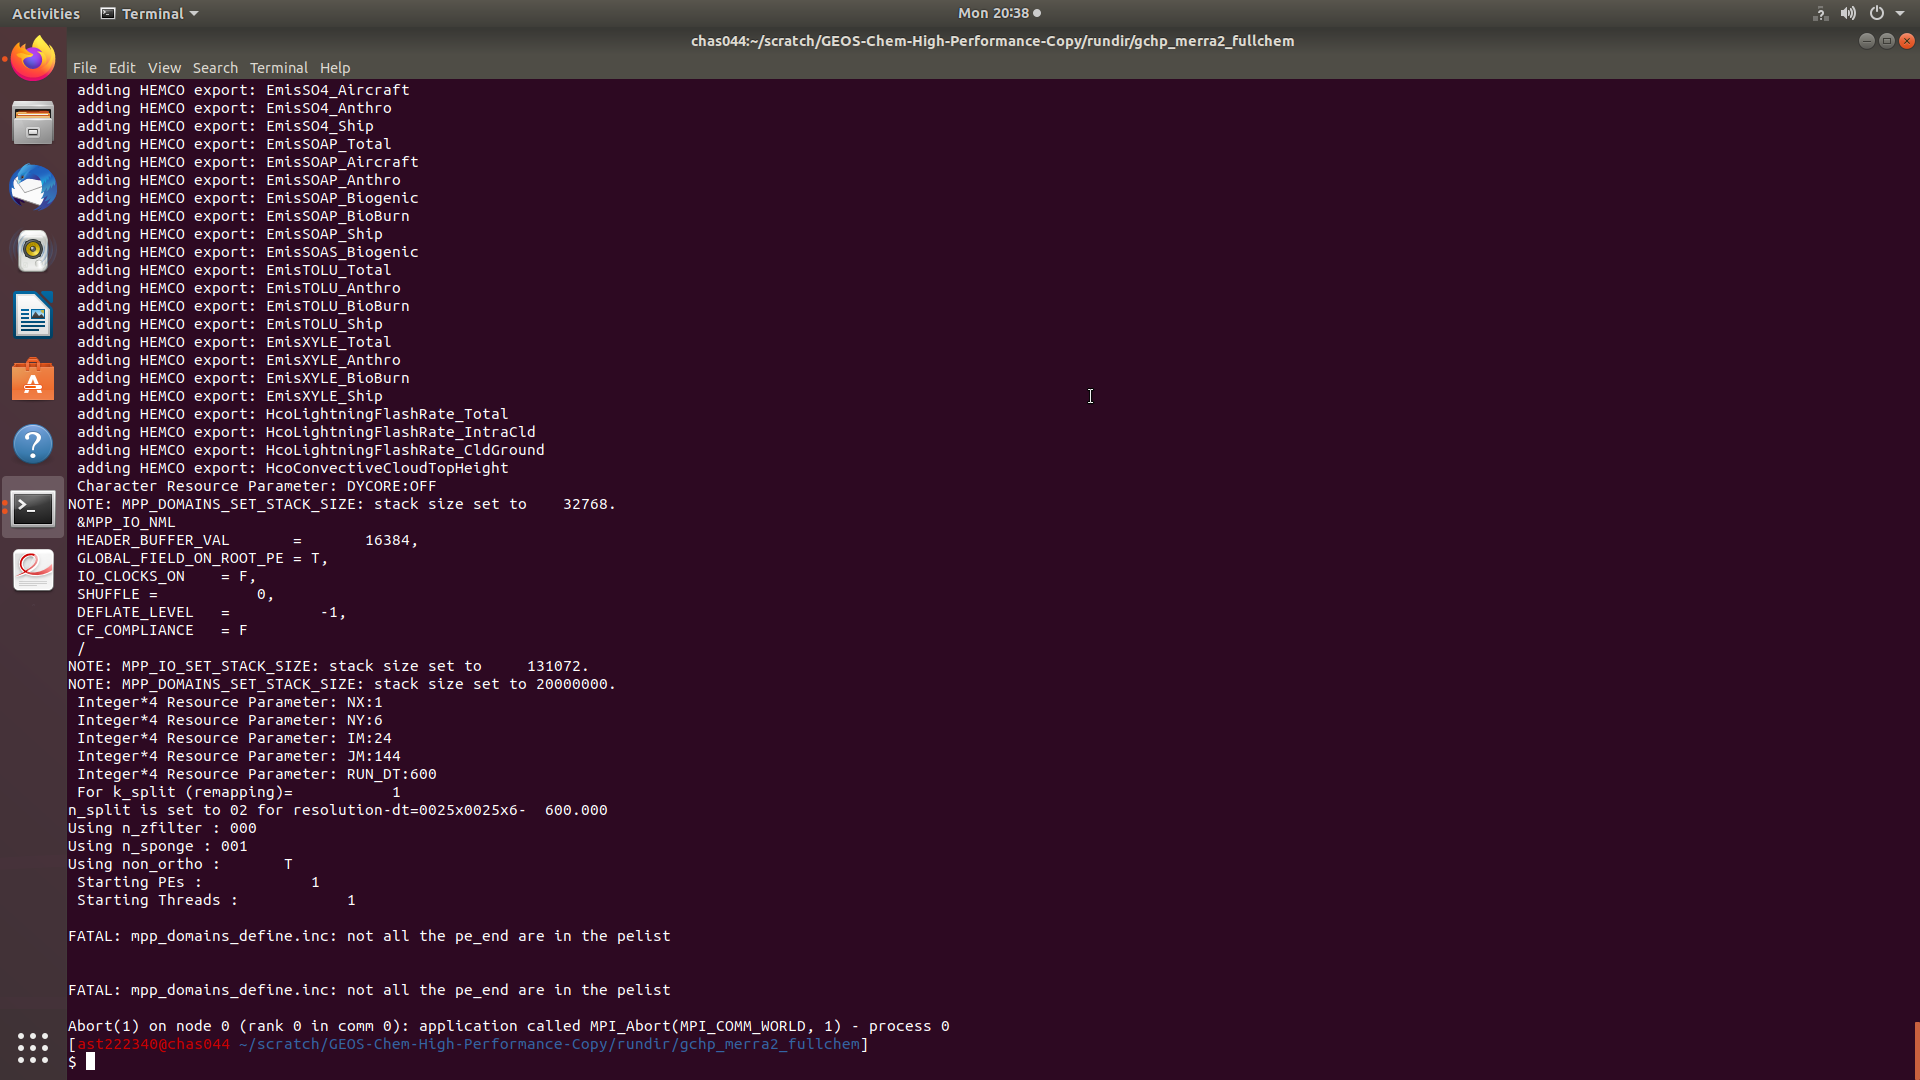Viewport: 1920px width, 1080px height.
Task: Expand the system status menu chevron
Action: [x=1902, y=13]
